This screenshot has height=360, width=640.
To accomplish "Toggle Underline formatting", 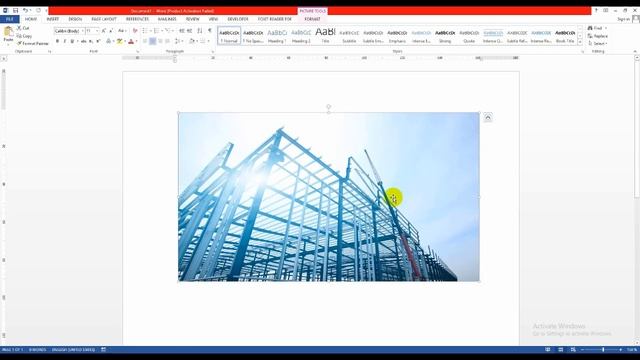I will (72, 41).
